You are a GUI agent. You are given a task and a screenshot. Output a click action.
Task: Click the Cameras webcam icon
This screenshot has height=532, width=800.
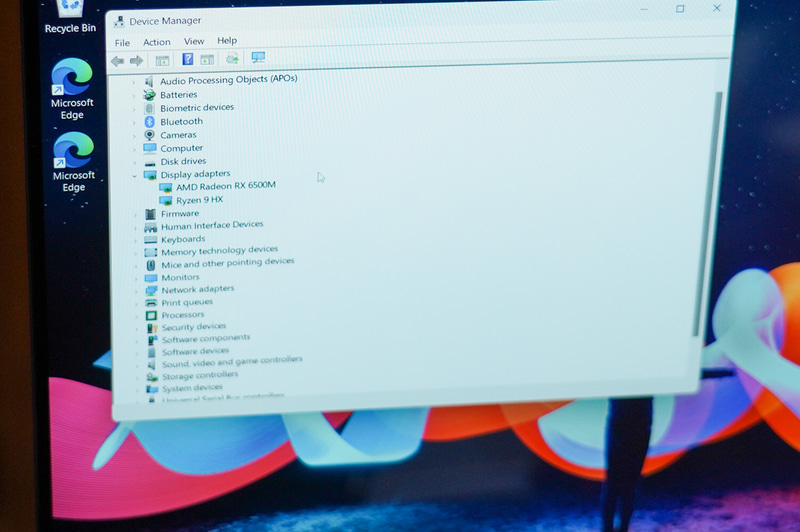(x=149, y=135)
